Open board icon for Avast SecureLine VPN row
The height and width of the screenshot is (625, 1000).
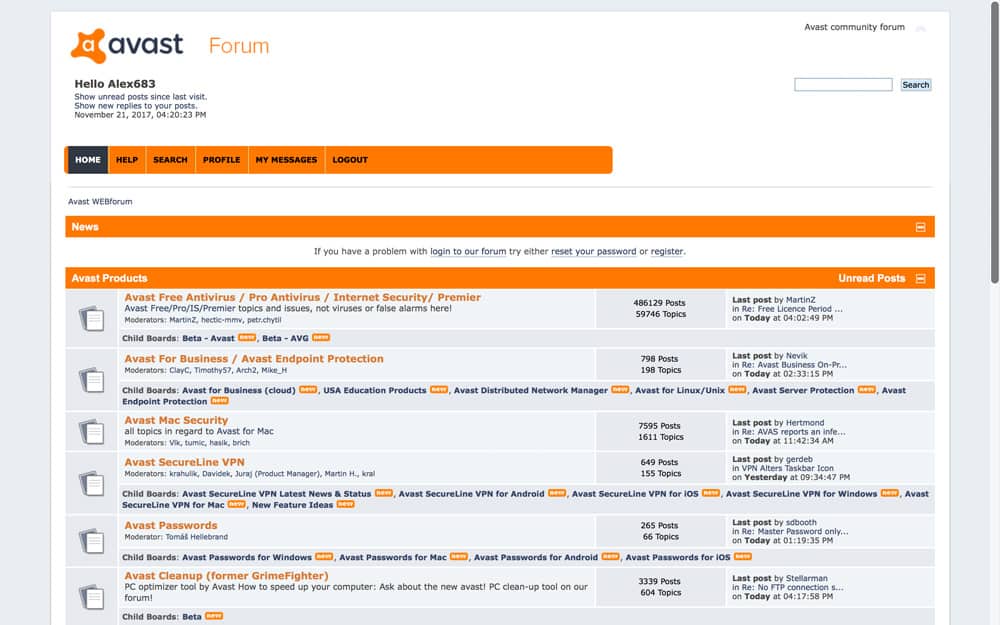click(92, 483)
